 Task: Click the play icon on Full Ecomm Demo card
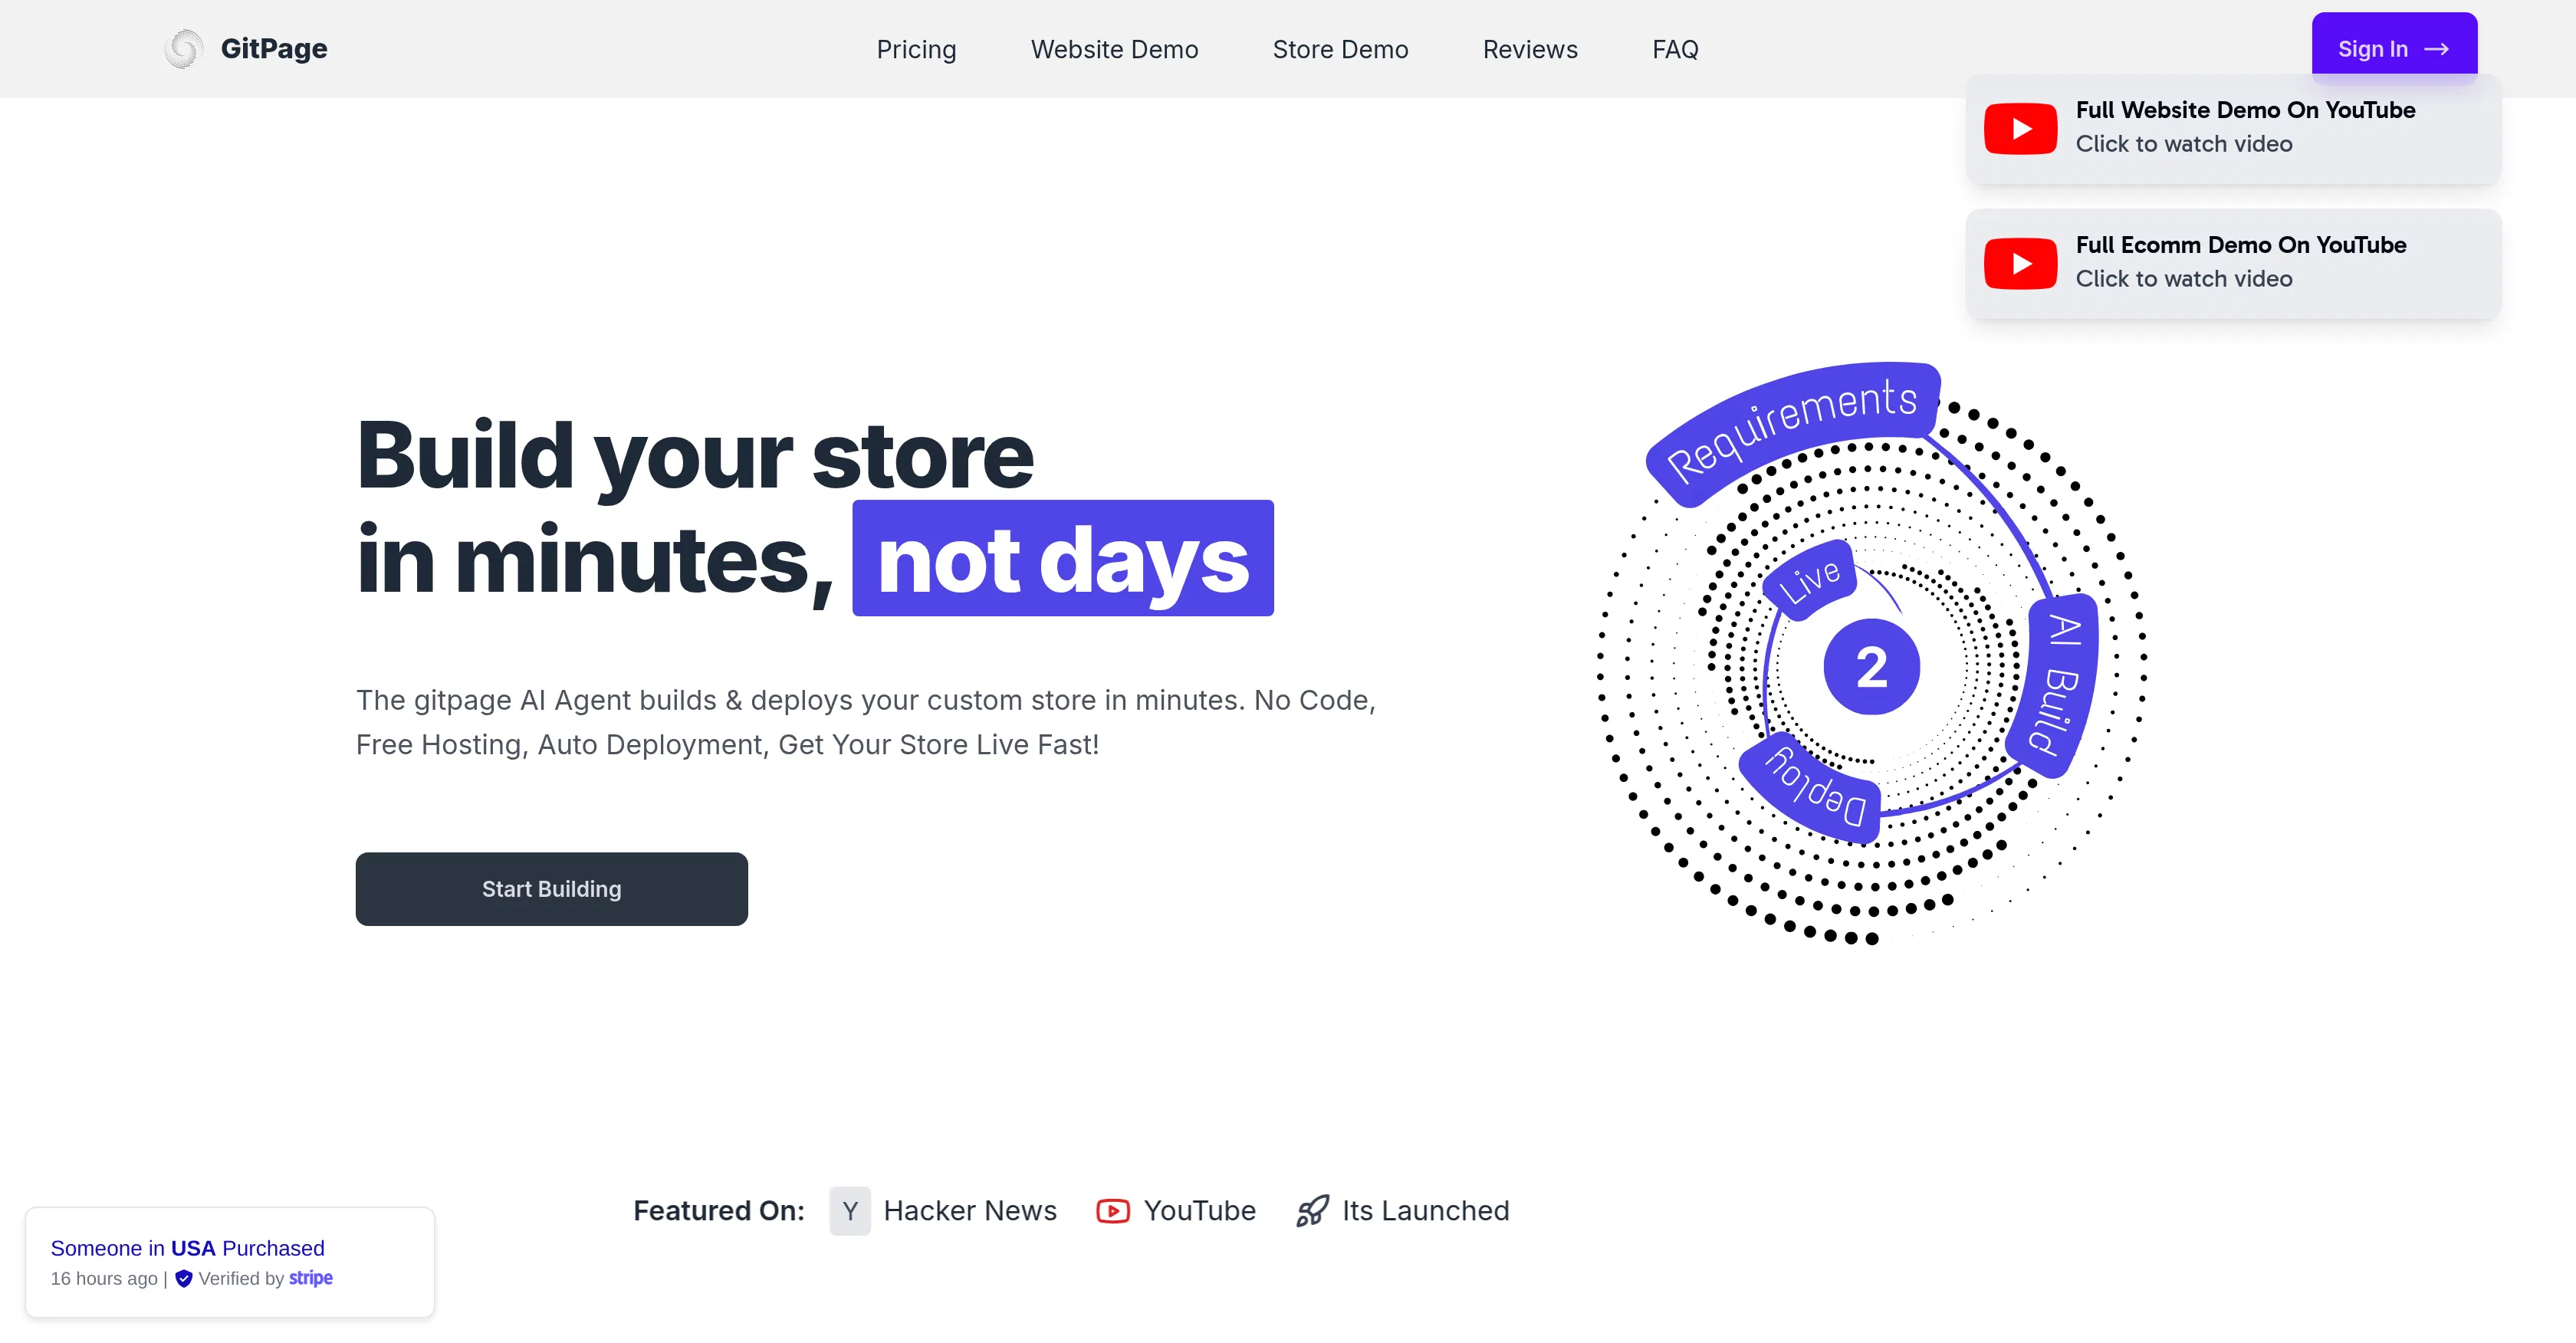coord(2021,262)
